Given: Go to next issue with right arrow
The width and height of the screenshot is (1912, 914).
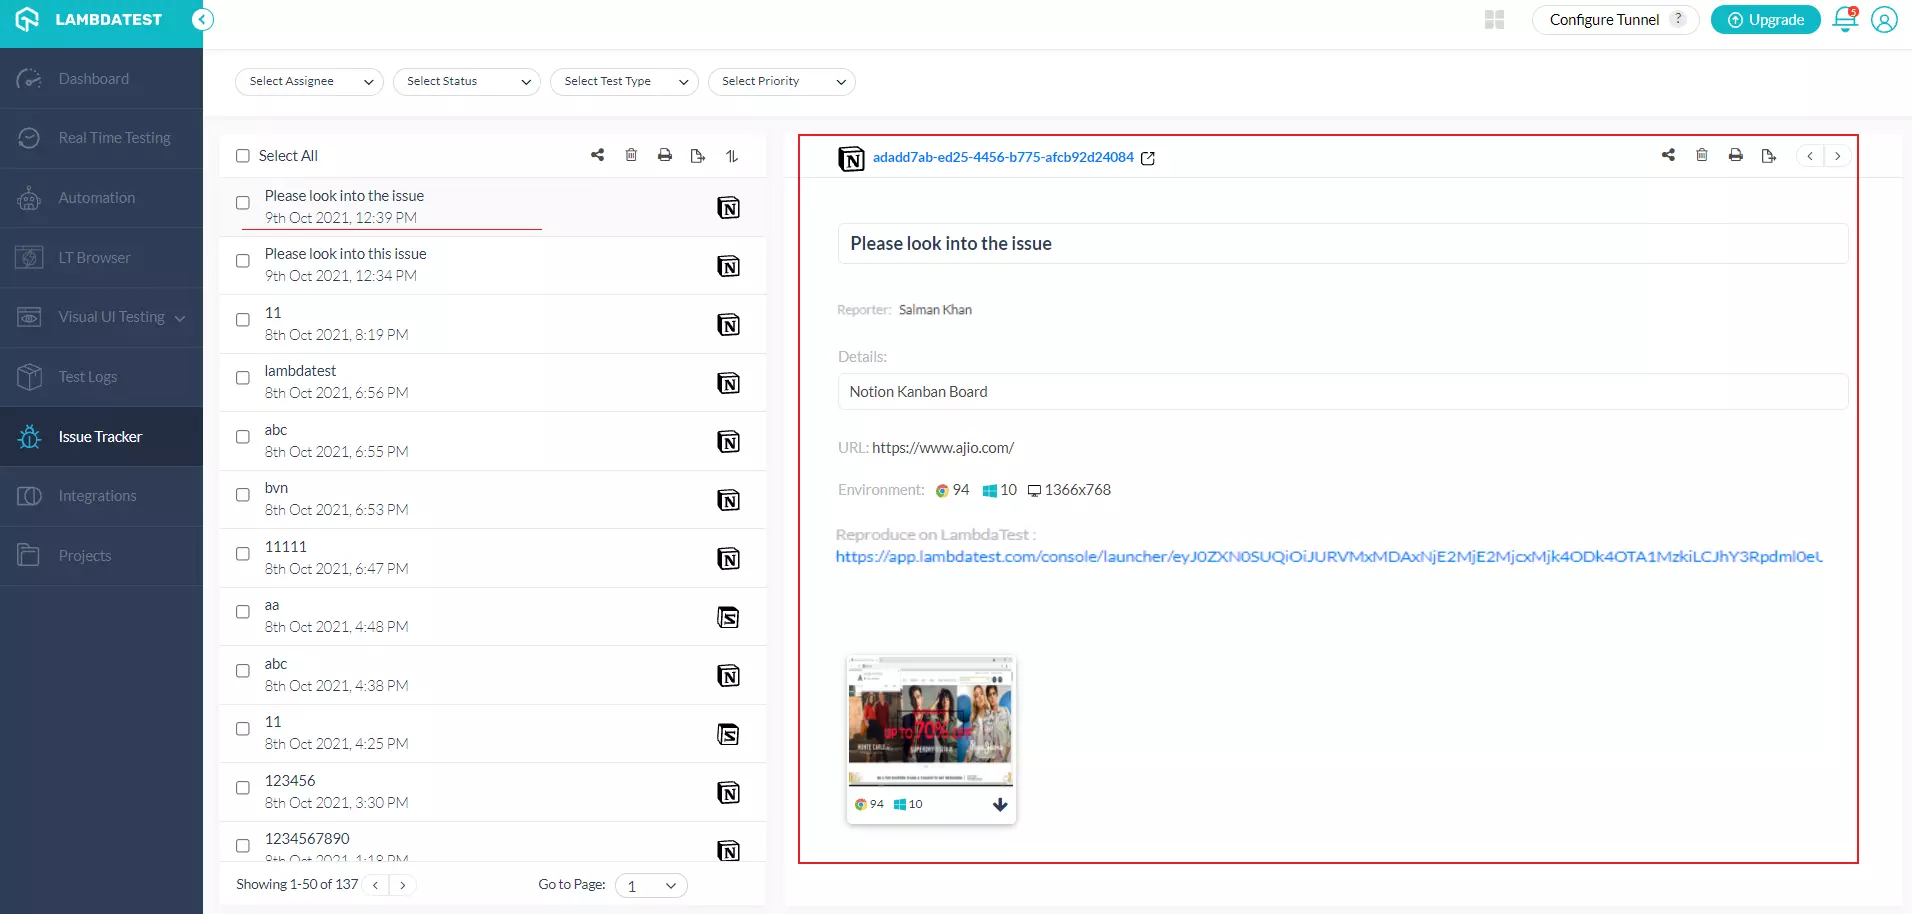Looking at the screenshot, I should click(1837, 156).
